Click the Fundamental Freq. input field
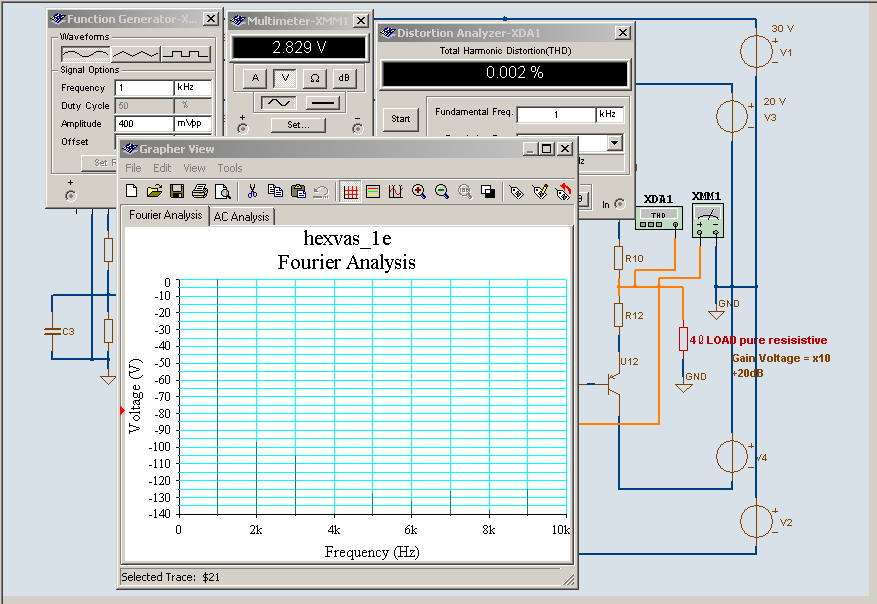The width and height of the screenshot is (877, 604). [556, 115]
